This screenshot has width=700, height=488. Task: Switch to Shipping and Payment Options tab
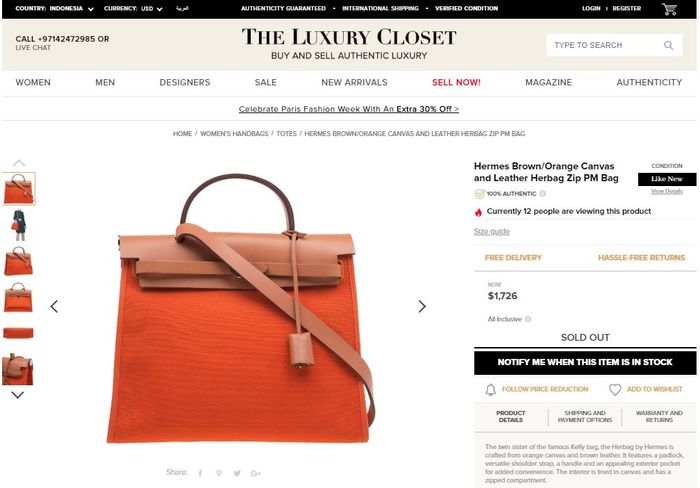coord(585,417)
